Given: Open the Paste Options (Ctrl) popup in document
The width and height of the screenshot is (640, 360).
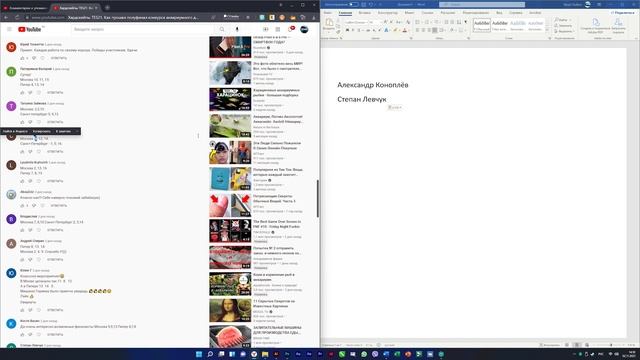Looking at the screenshot, I should pos(395,107).
